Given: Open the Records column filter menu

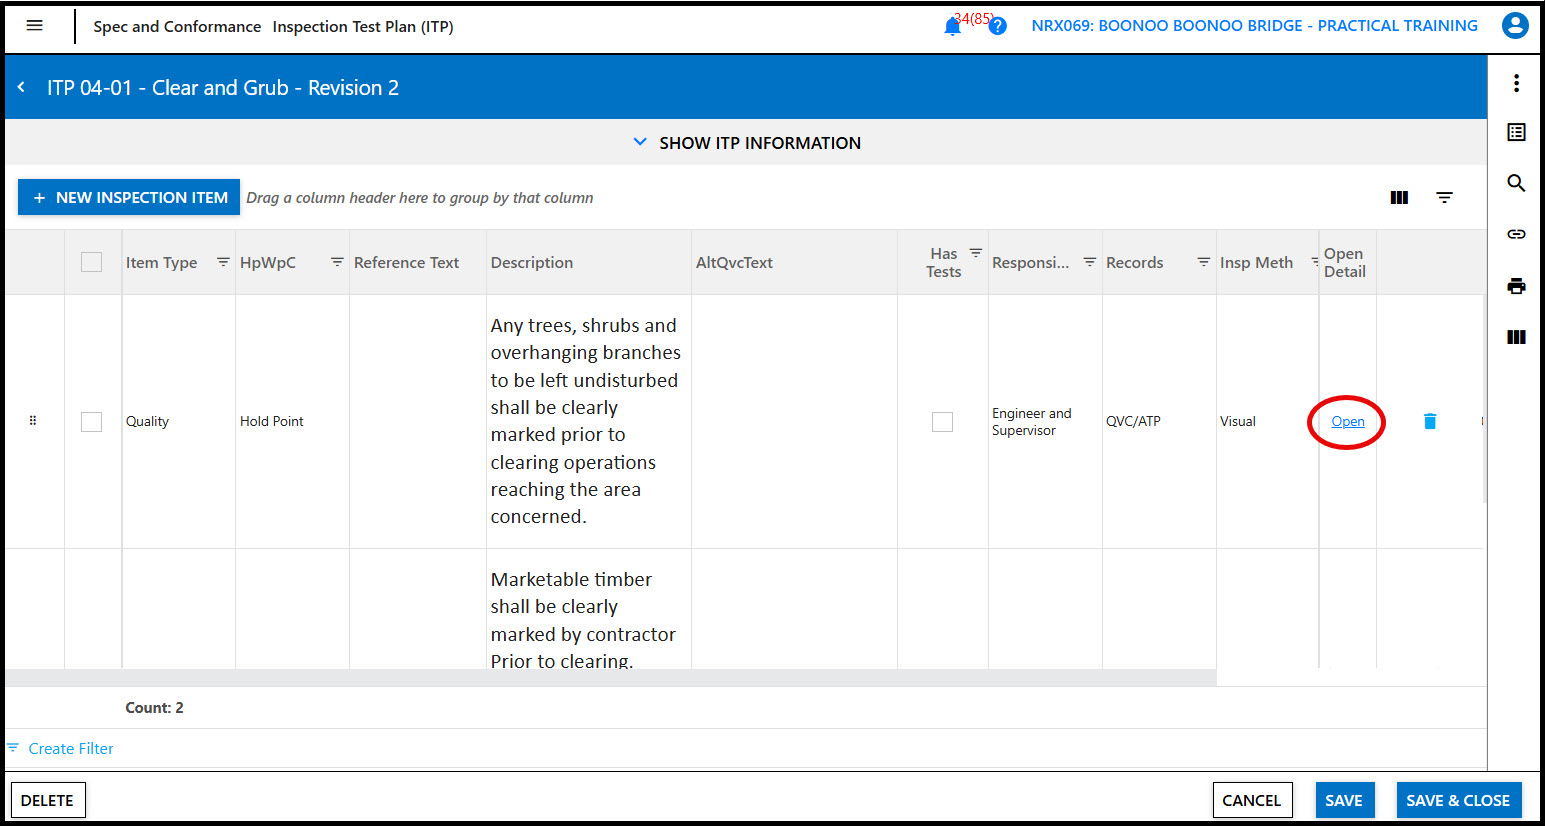Looking at the screenshot, I should tap(1203, 262).
